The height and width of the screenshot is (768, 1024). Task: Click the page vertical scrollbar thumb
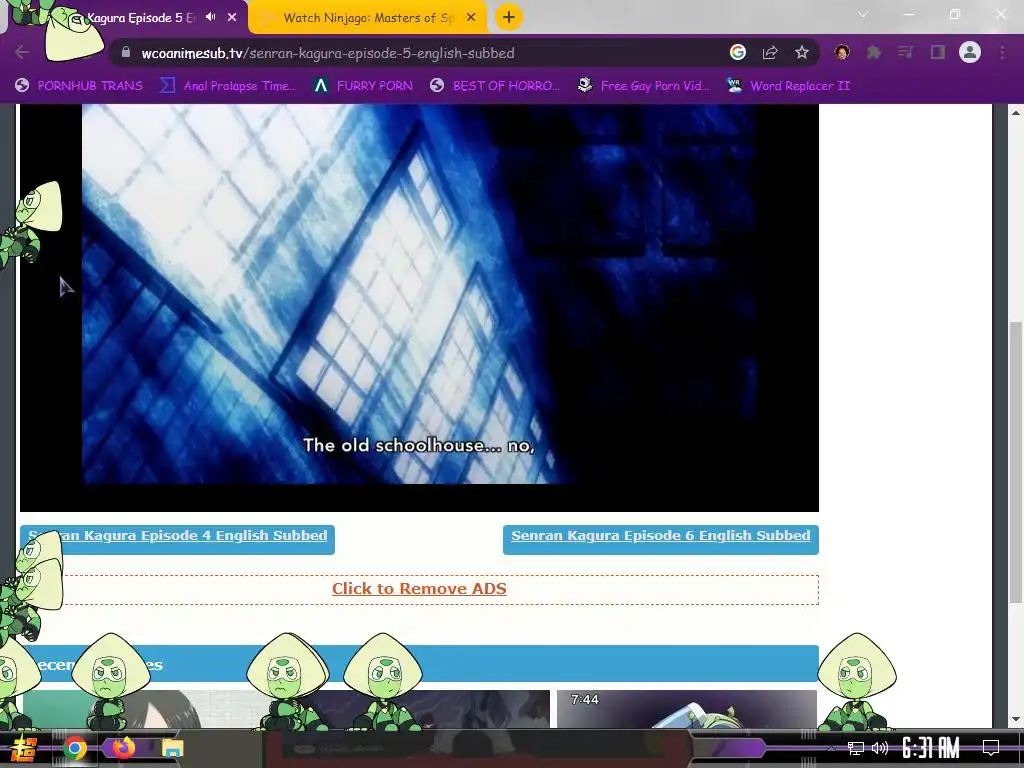click(x=1016, y=462)
